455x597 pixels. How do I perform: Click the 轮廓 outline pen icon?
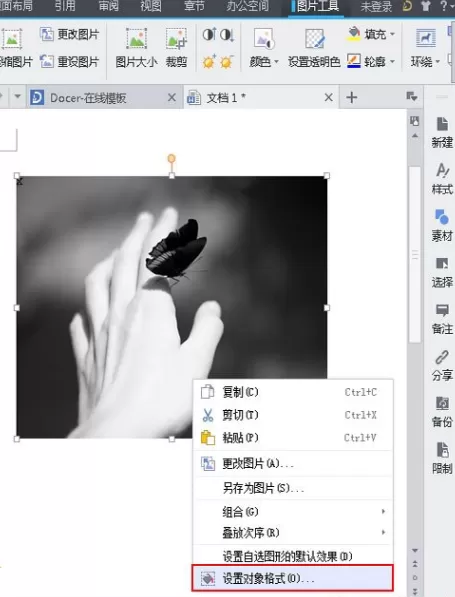pyautogui.click(x=354, y=61)
